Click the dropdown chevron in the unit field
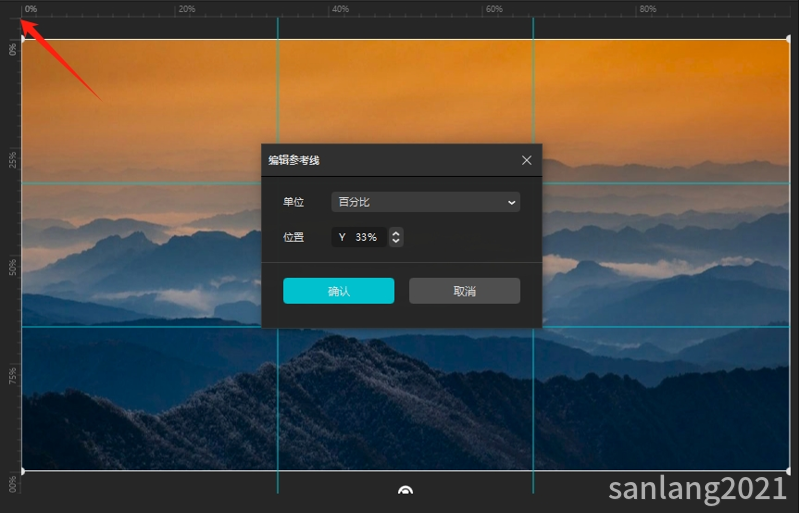Image resolution: width=799 pixels, height=513 pixels. click(x=512, y=202)
